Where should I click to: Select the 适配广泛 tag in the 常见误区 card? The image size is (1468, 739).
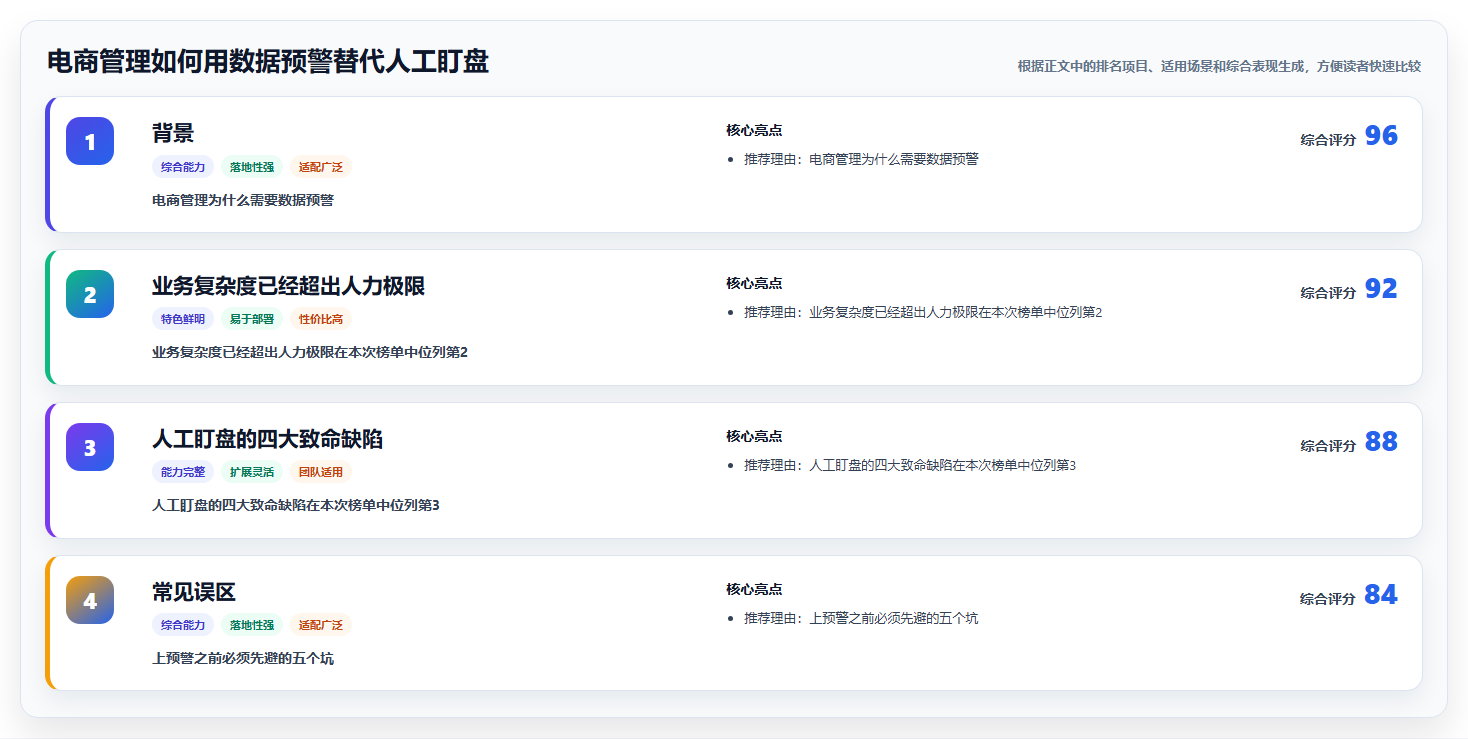click(321, 625)
